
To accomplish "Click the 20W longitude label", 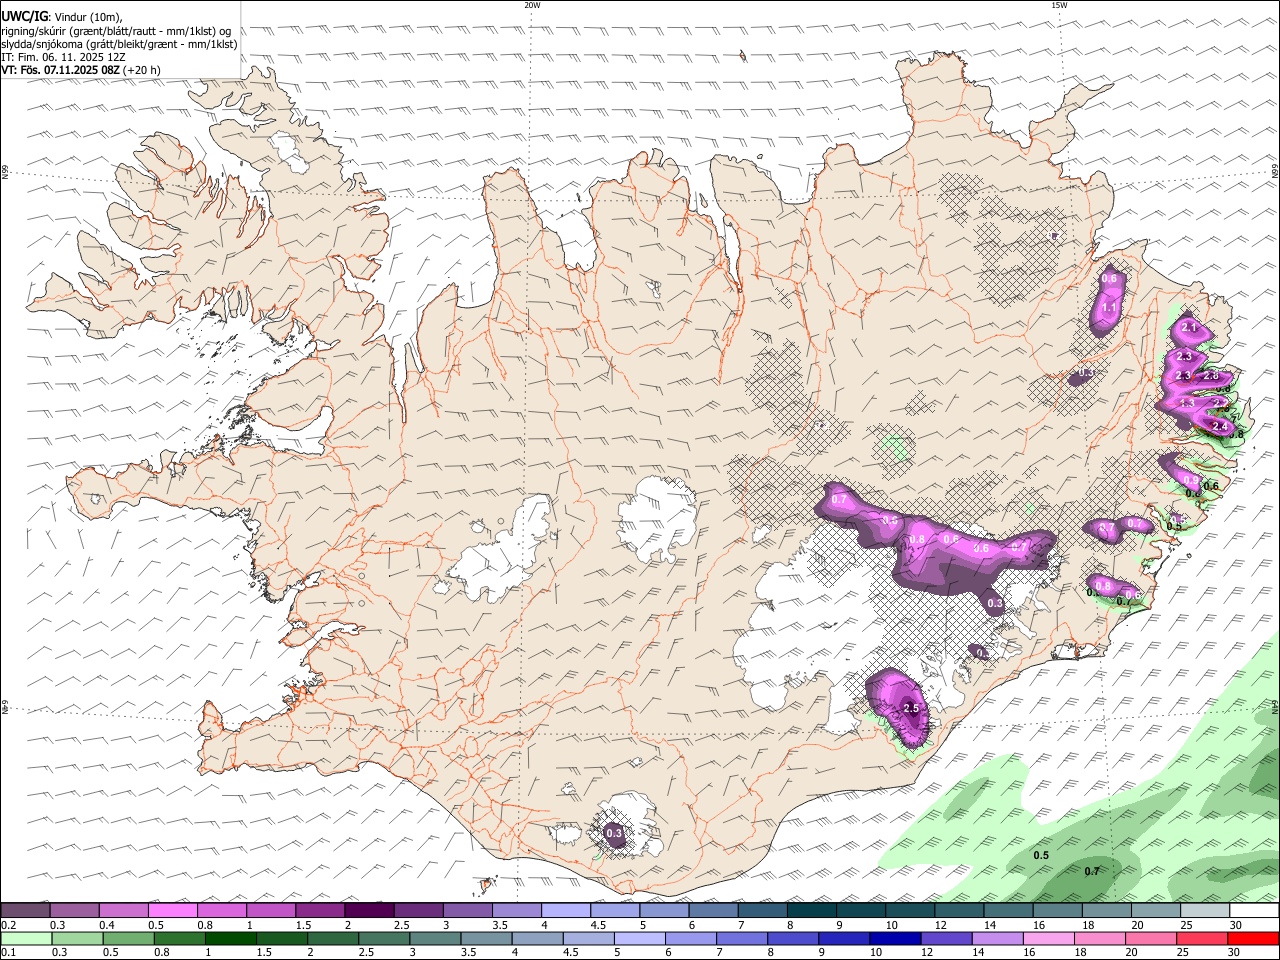I will click(x=532, y=5).
